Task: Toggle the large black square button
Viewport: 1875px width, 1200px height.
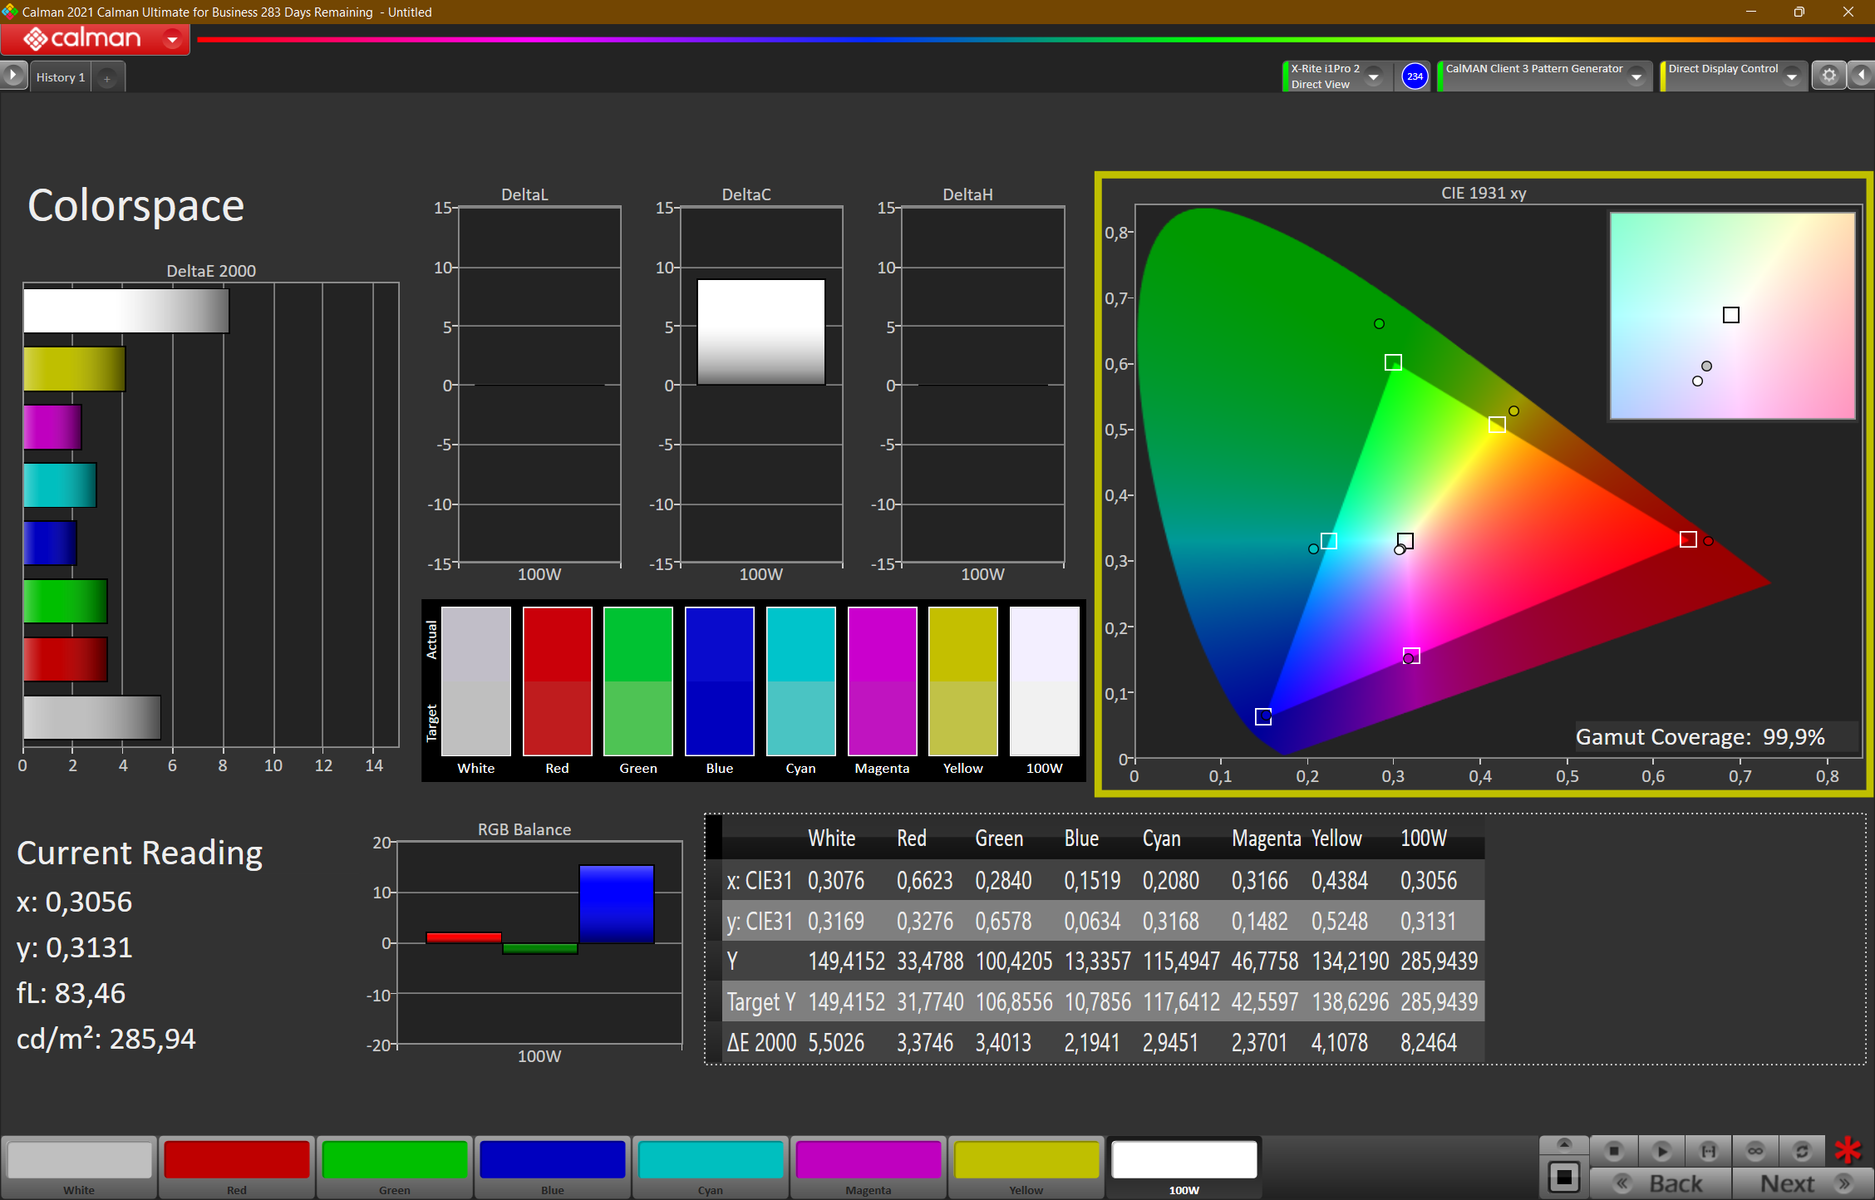Action: (1564, 1178)
